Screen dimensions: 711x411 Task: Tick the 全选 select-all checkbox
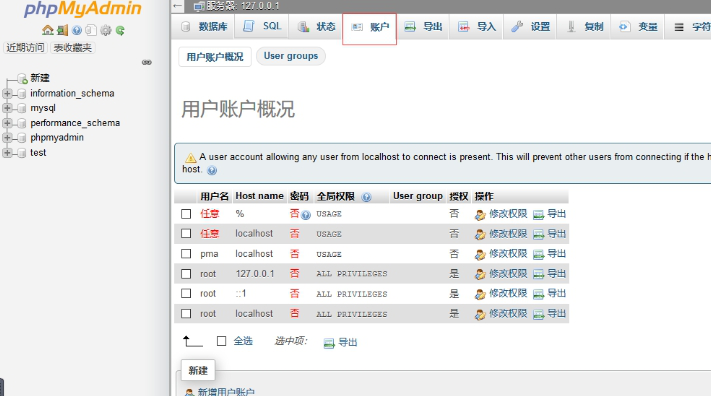[x=222, y=341]
